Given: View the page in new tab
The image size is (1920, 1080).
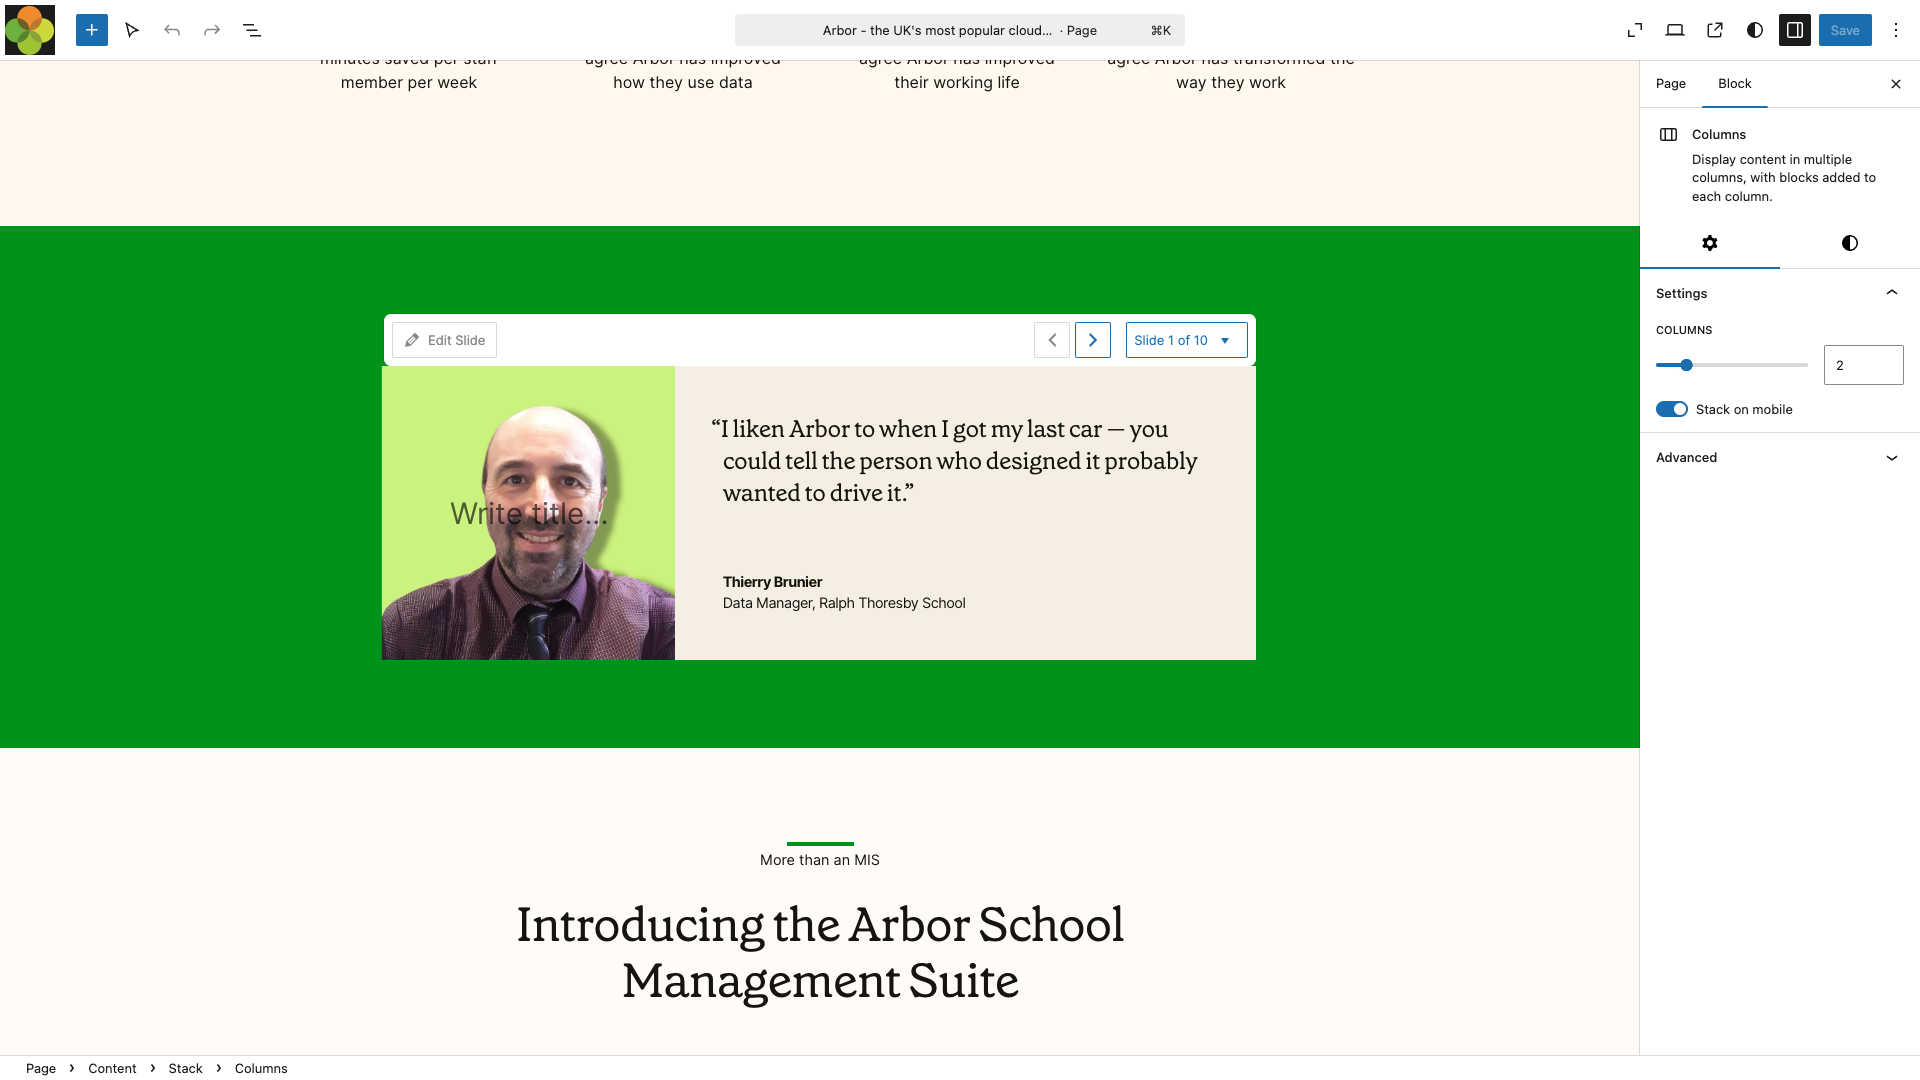Looking at the screenshot, I should point(1715,30).
